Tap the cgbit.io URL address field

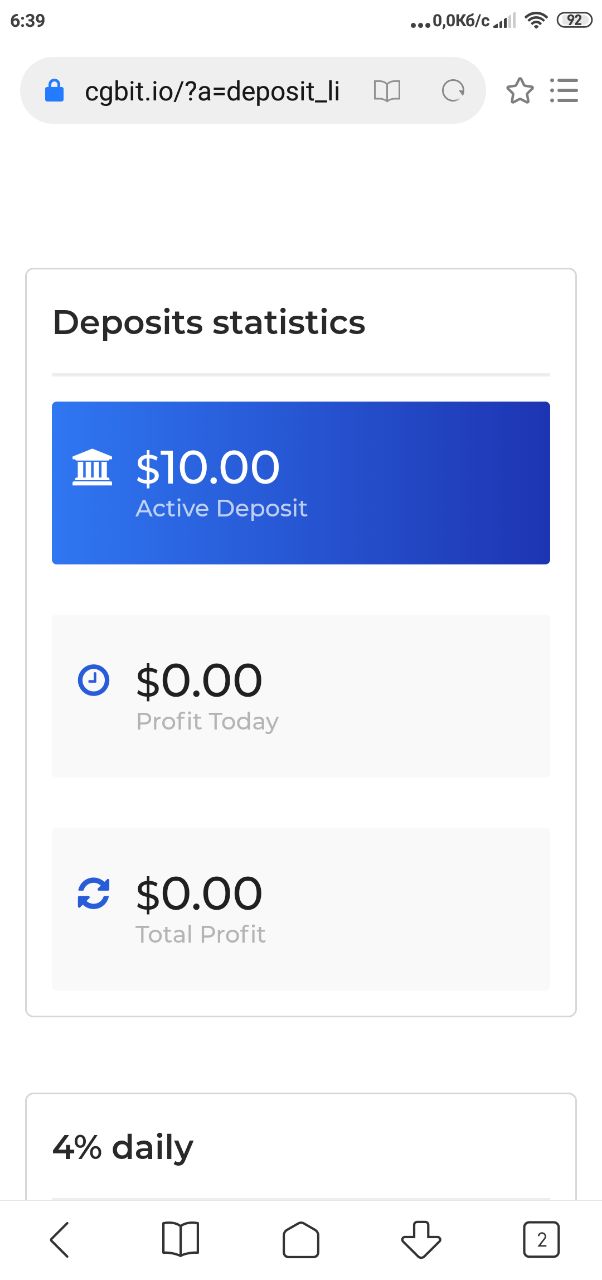212,91
